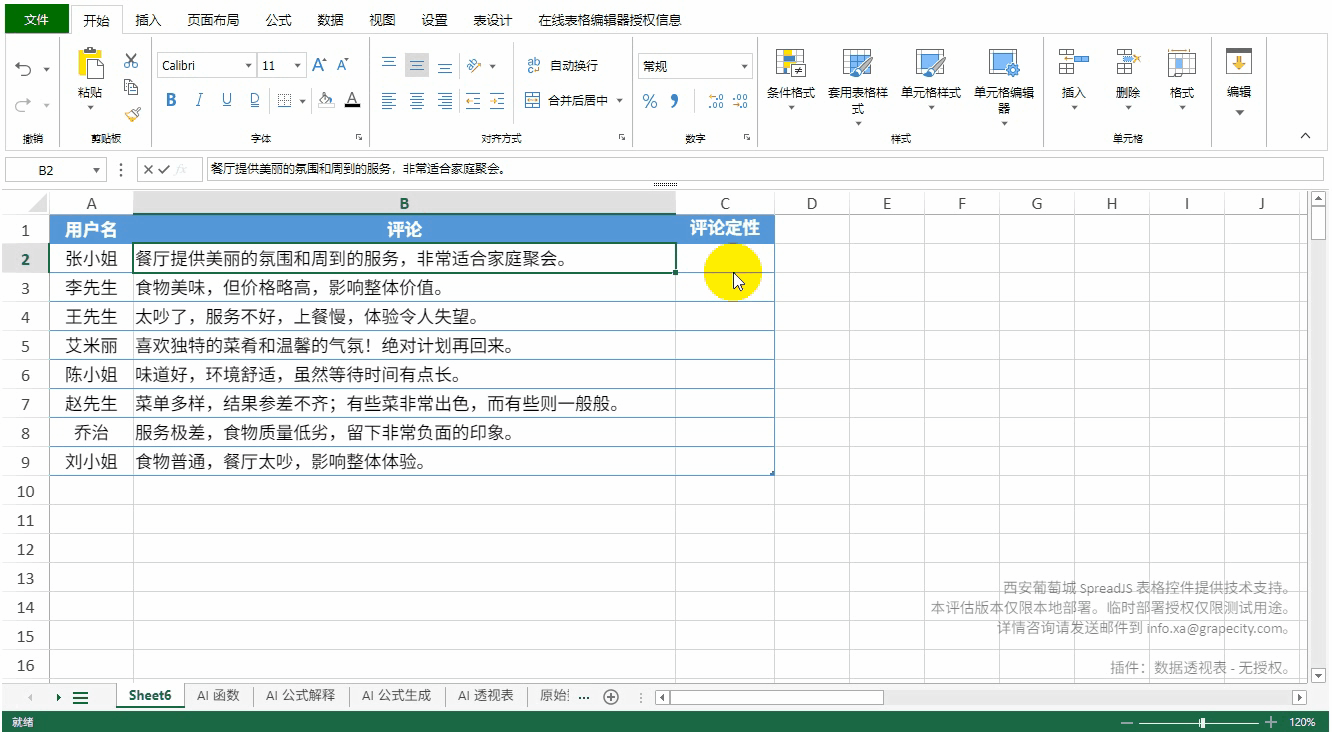Expand the 合并后居中 merge options arrow
The width and height of the screenshot is (1332, 732).
[620, 100]
